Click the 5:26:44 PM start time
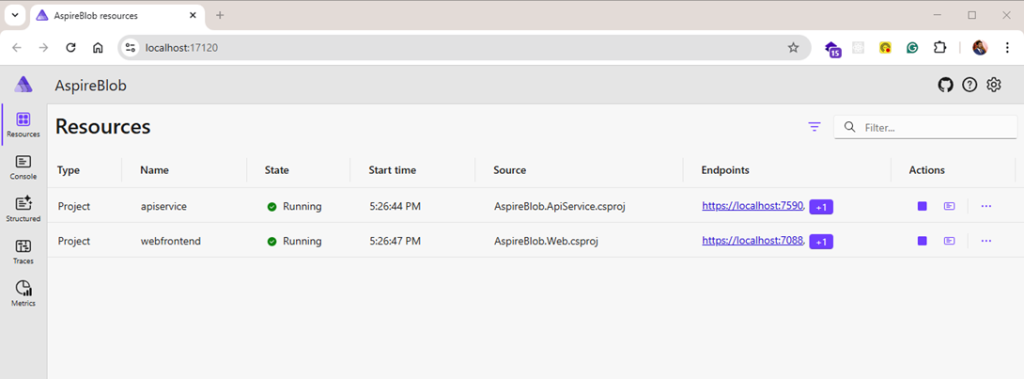The height and width of the screenshot is (379, 1024). tap(394, 206)
